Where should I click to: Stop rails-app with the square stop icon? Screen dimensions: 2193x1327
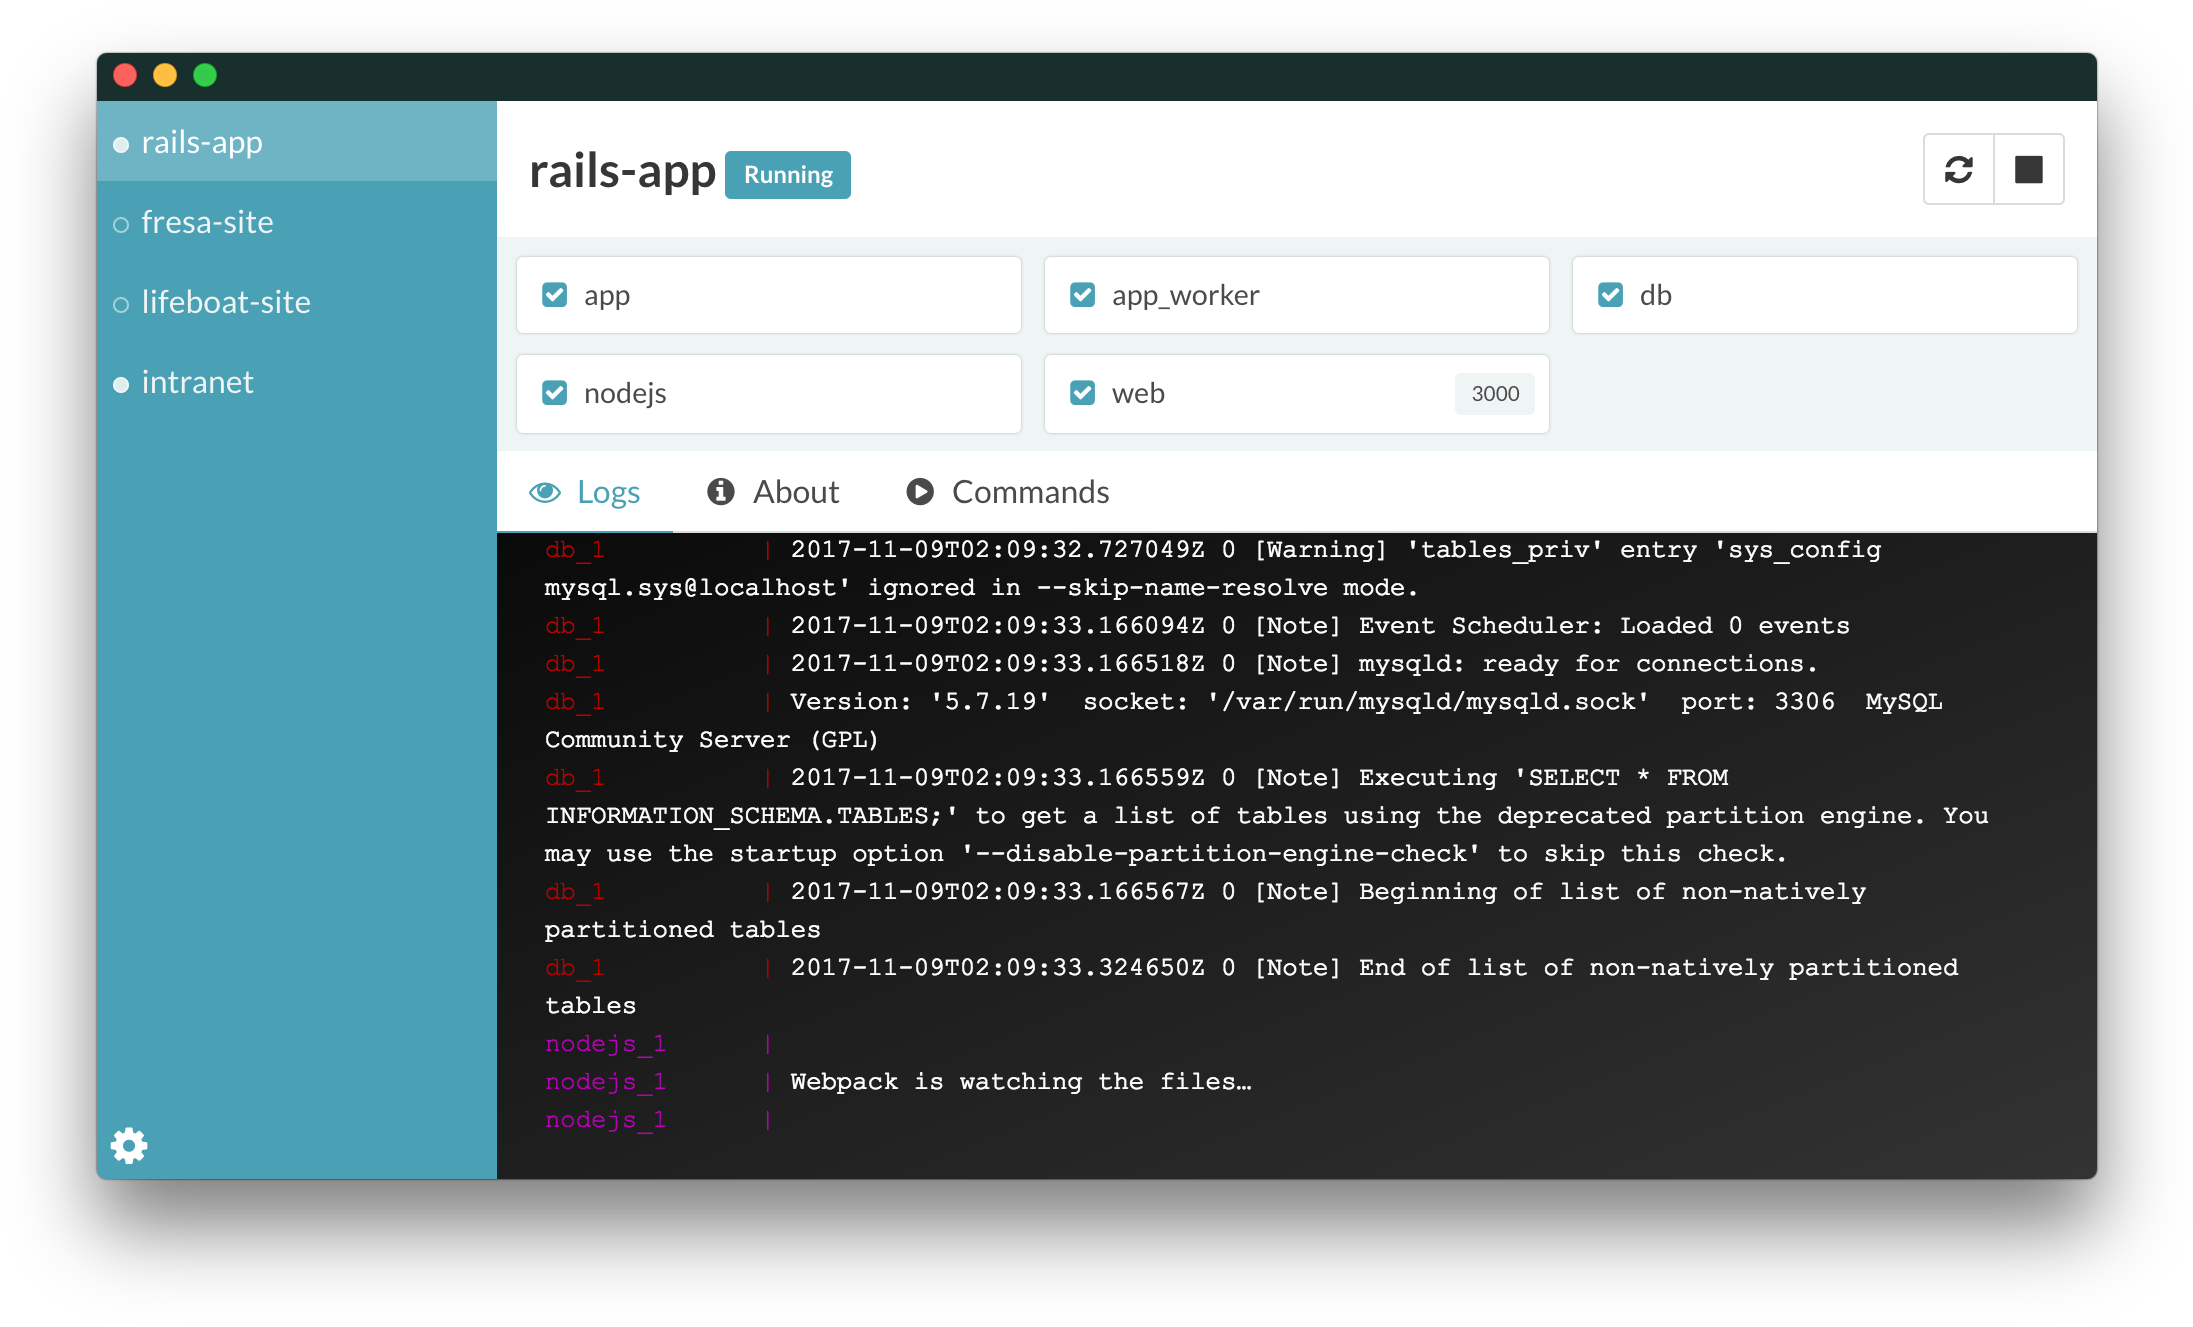[x=2028, y=169]
